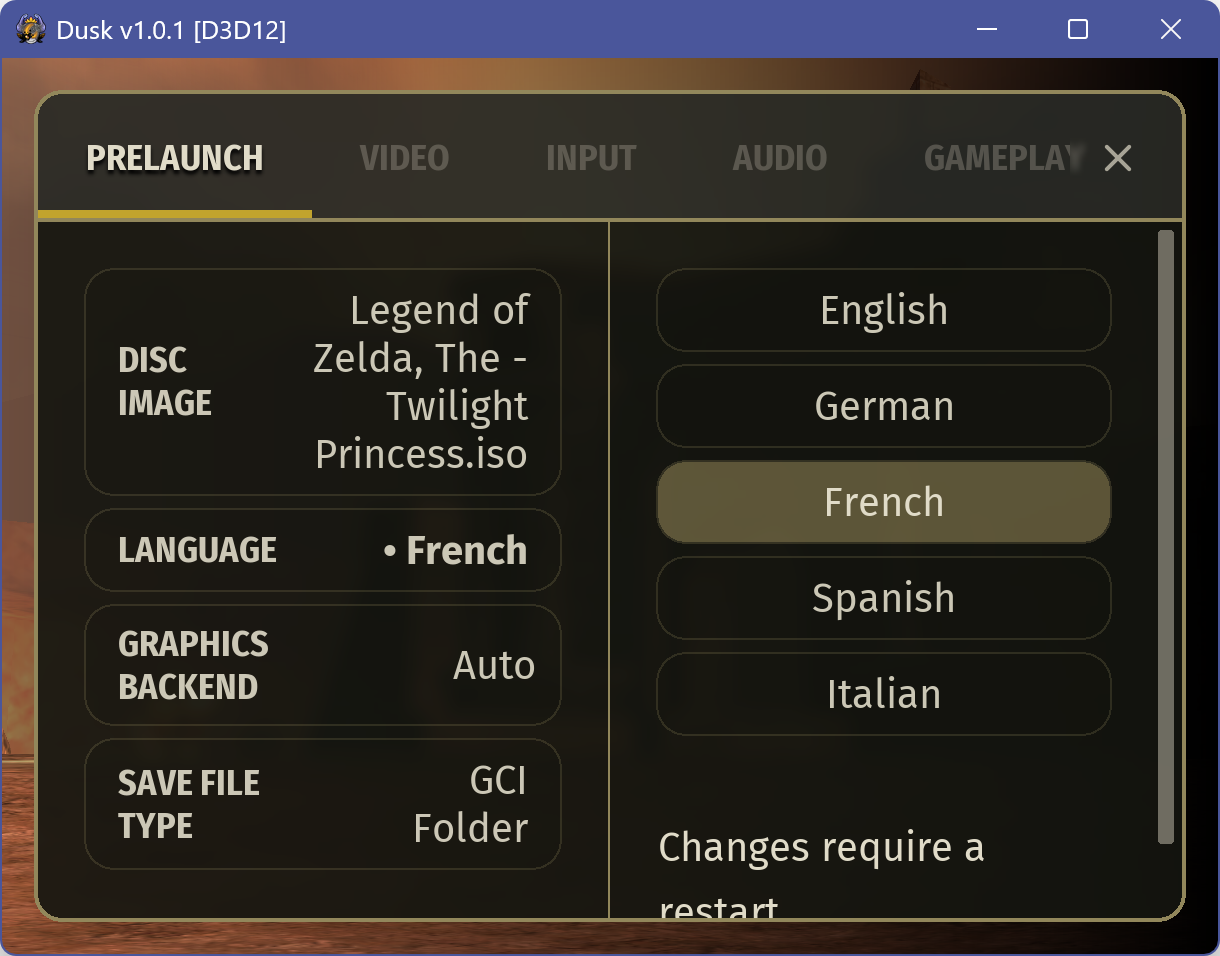
Task: Open the Input tab
Action: pyautogui.click(x=591, y=158)
